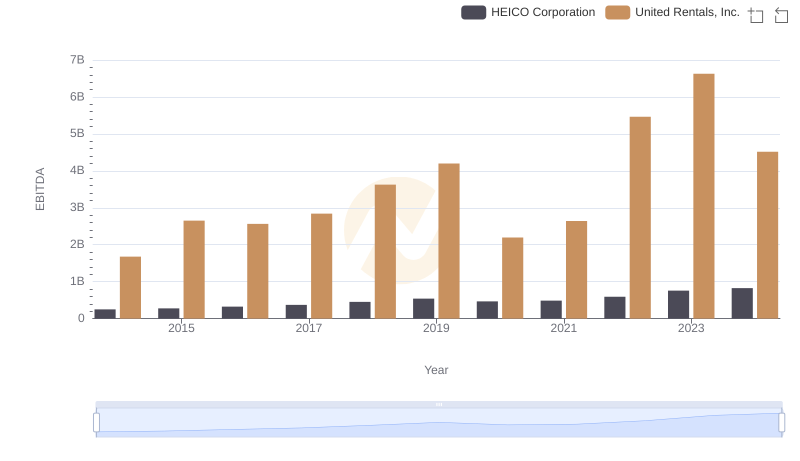Click the EBITDA axis title
800x461 pixels.
coord(40,189)
